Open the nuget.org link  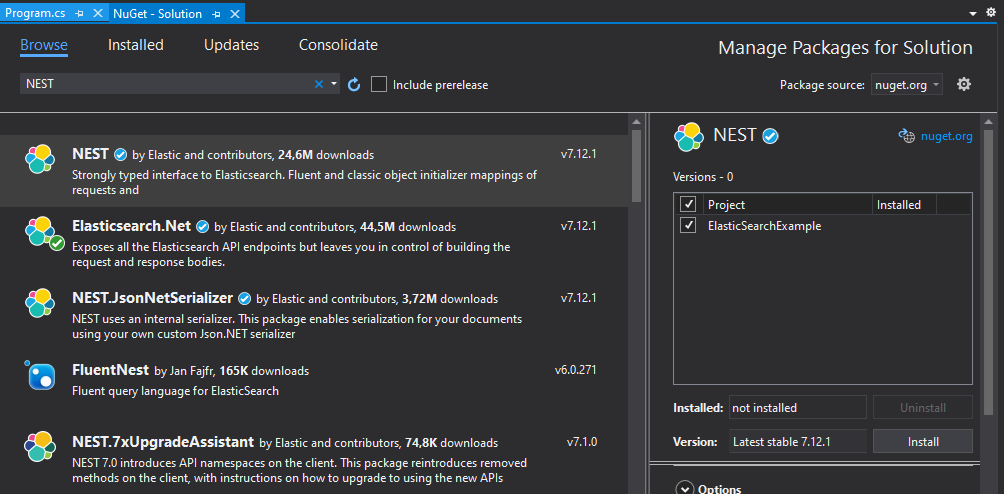[946, 136]
